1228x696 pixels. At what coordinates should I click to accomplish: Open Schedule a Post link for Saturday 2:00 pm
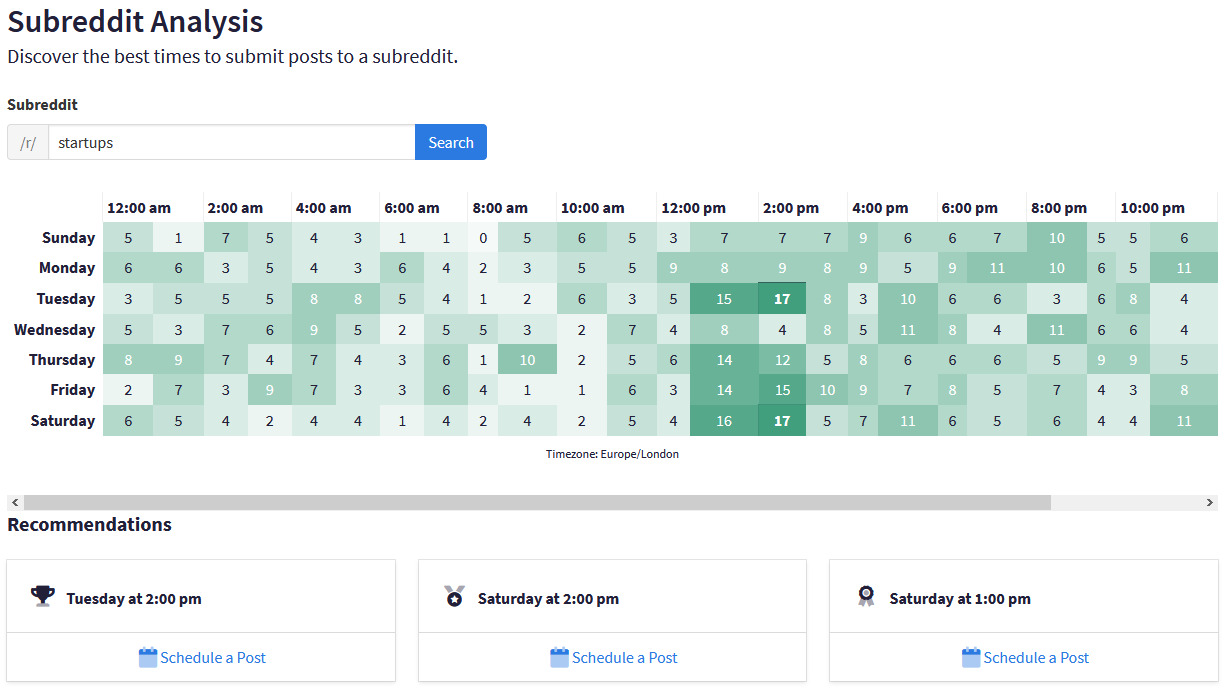point(624,658)
